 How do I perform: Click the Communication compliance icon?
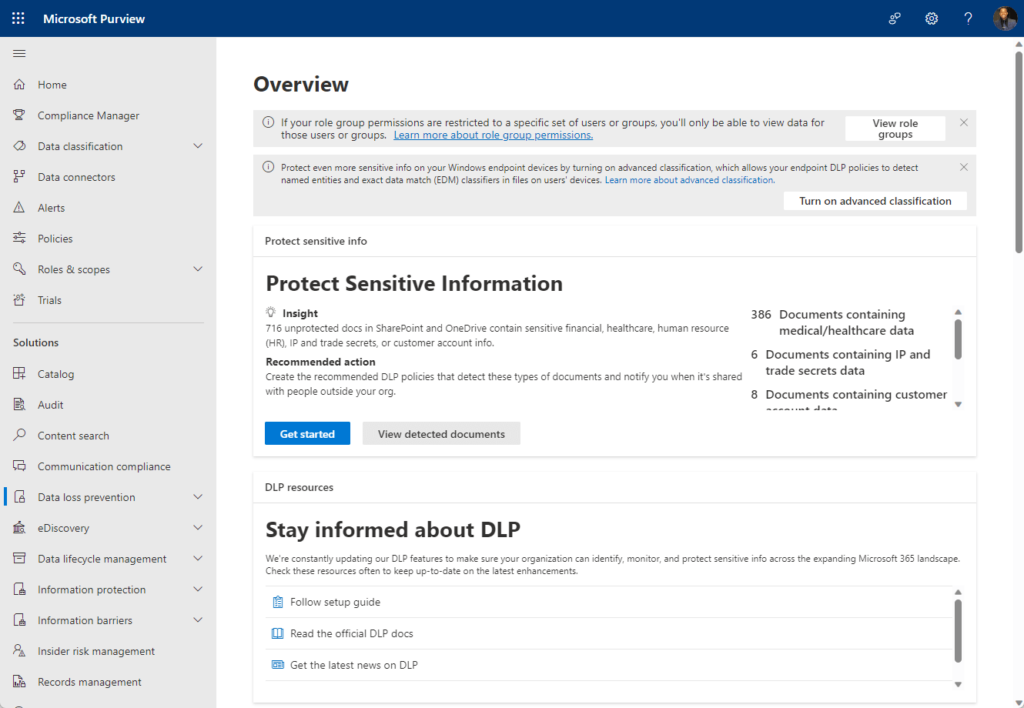pos(20,466)
